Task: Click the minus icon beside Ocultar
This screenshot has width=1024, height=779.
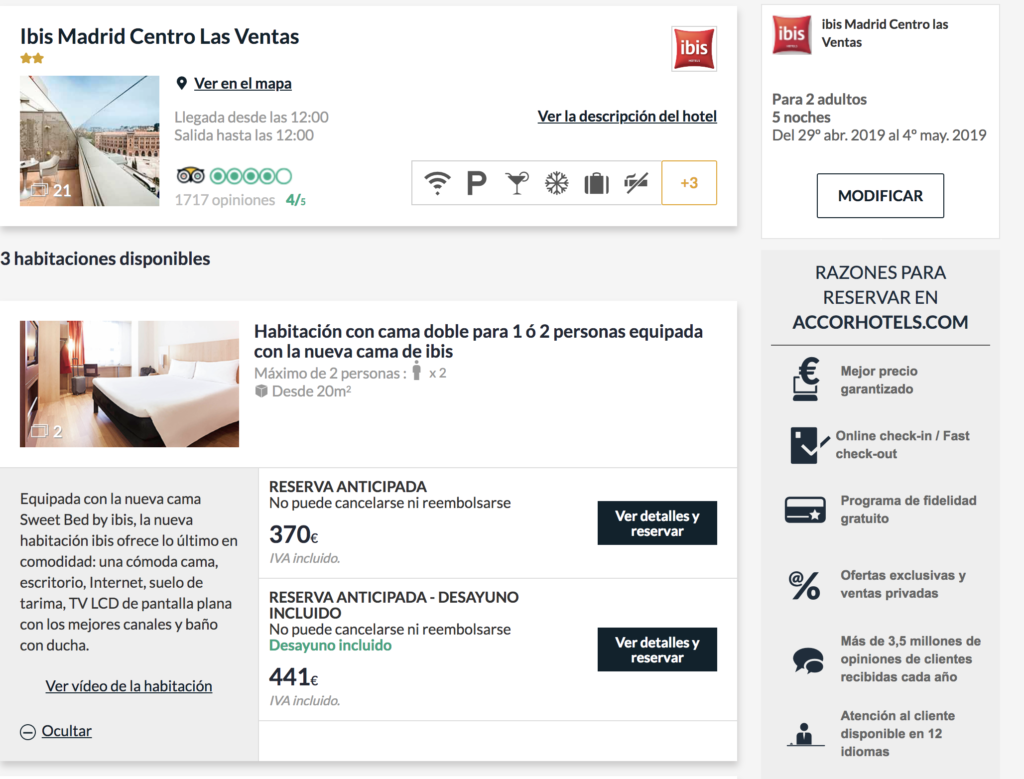Action: point(27,732)
